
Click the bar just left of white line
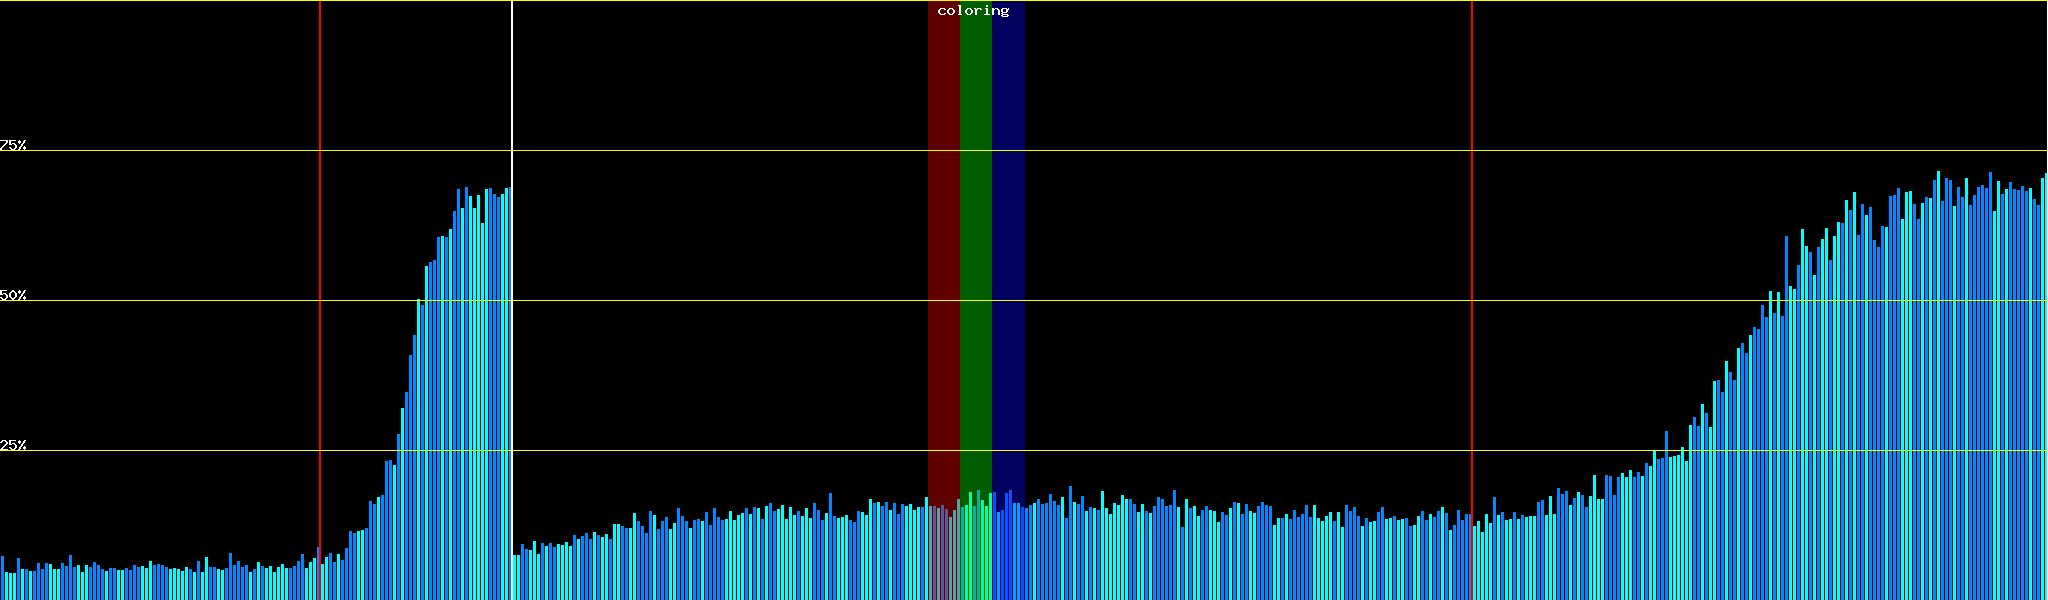[x=507, y=400]
